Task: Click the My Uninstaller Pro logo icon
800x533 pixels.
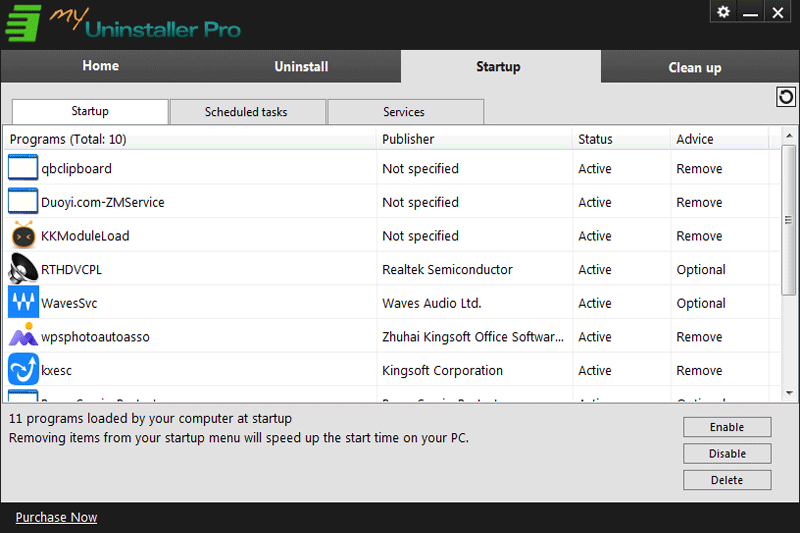Action: click(23, 23)
